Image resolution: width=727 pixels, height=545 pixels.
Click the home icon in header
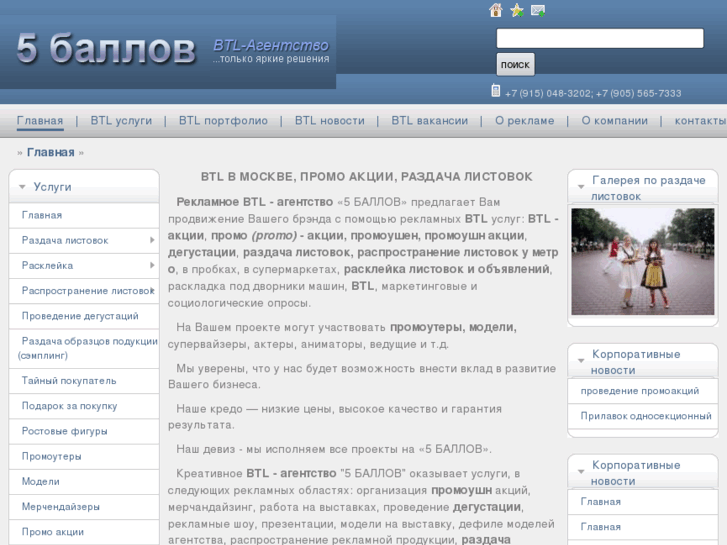496,11
